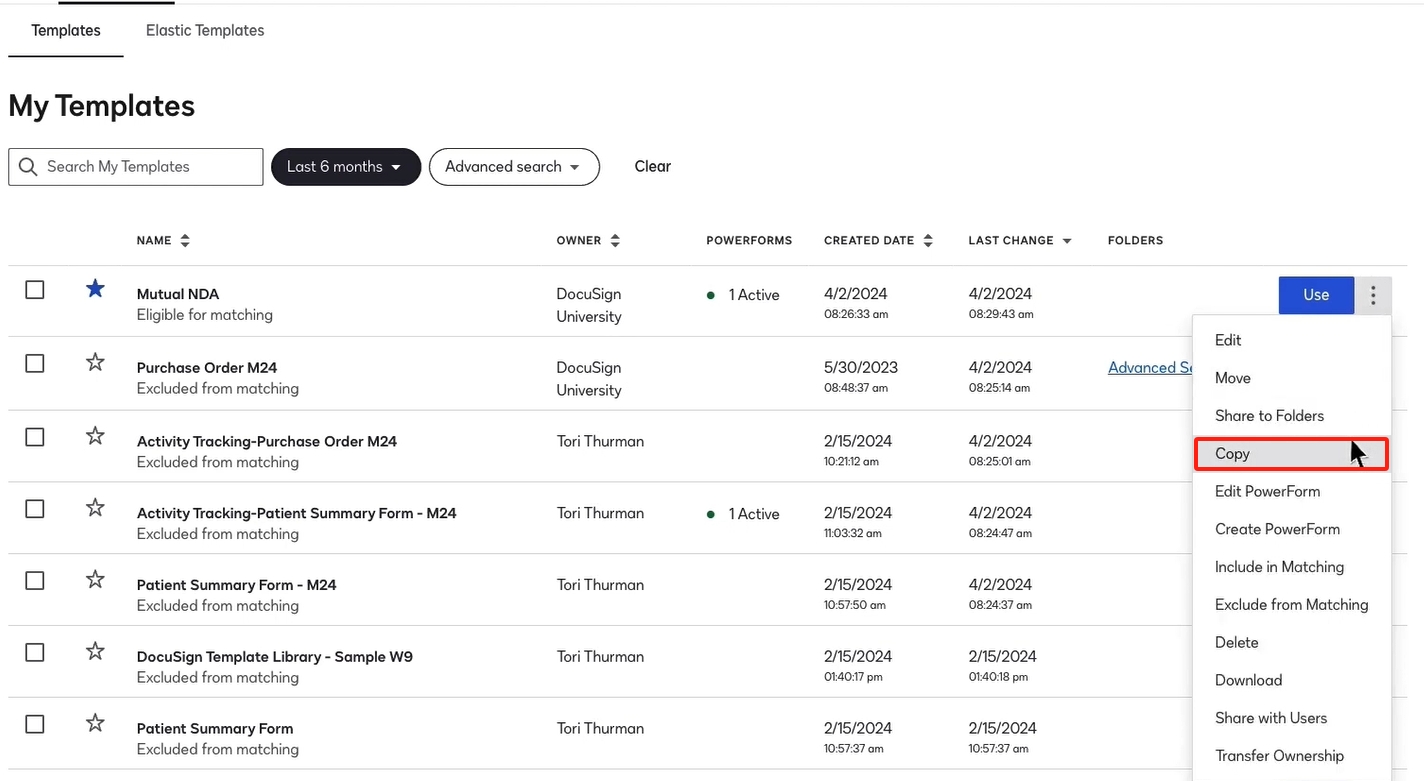Open the Last 6 months dropdown

(345, 167)
